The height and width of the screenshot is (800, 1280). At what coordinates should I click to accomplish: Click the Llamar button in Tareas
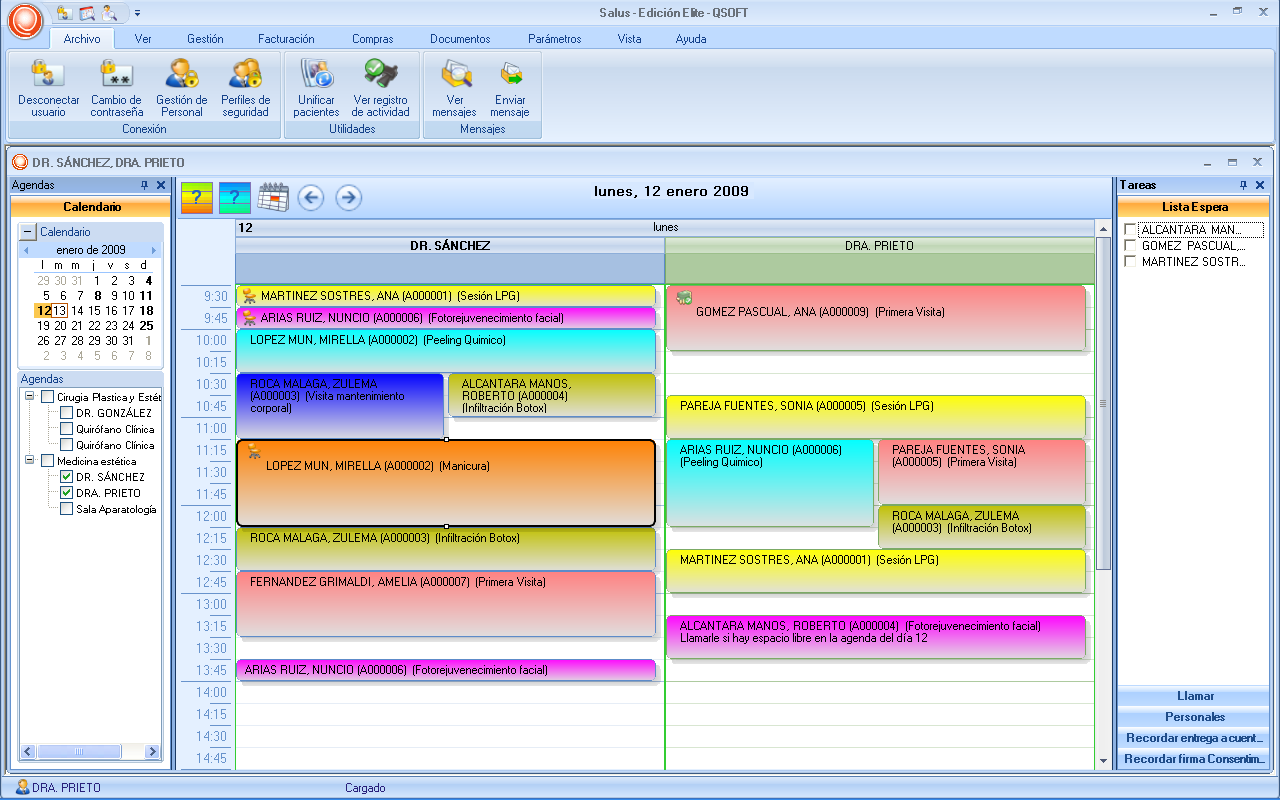click(1195, 696)
